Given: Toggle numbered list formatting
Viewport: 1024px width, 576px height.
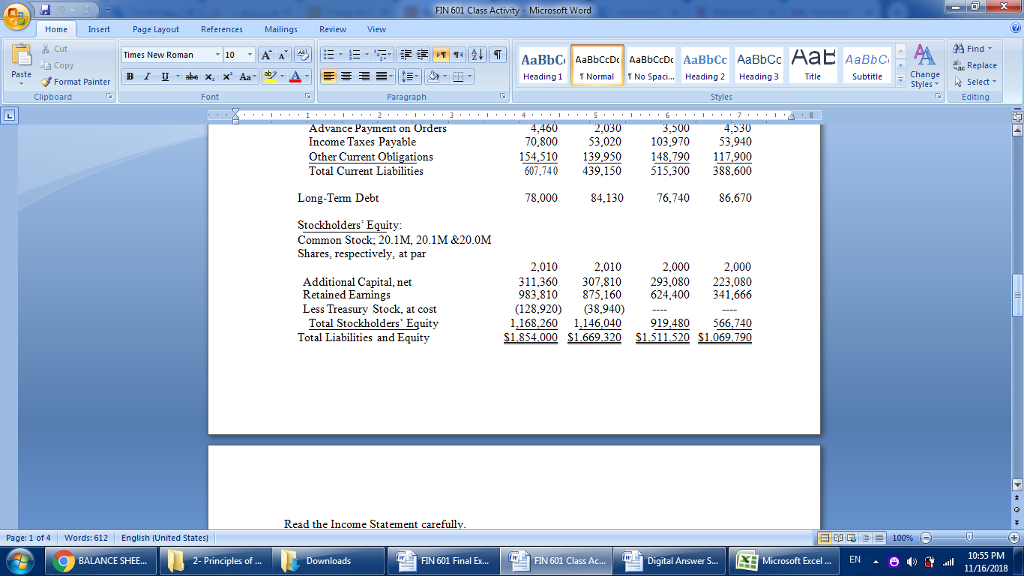Looking at the screenshot, I should [355, 54].
